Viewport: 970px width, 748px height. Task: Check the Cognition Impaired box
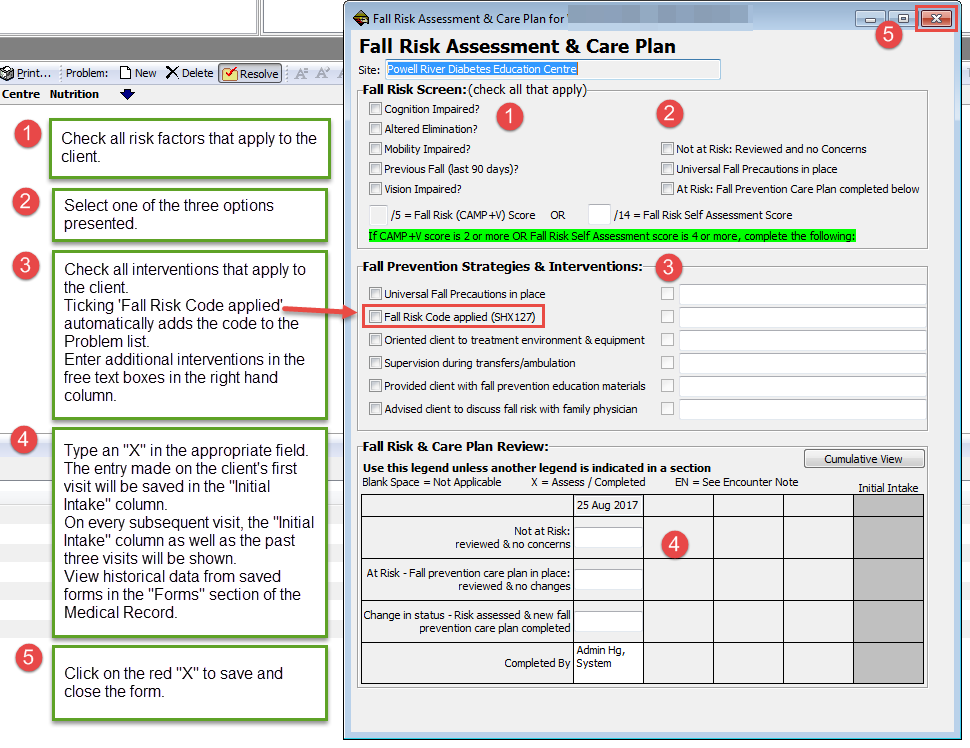coord(374,108)
